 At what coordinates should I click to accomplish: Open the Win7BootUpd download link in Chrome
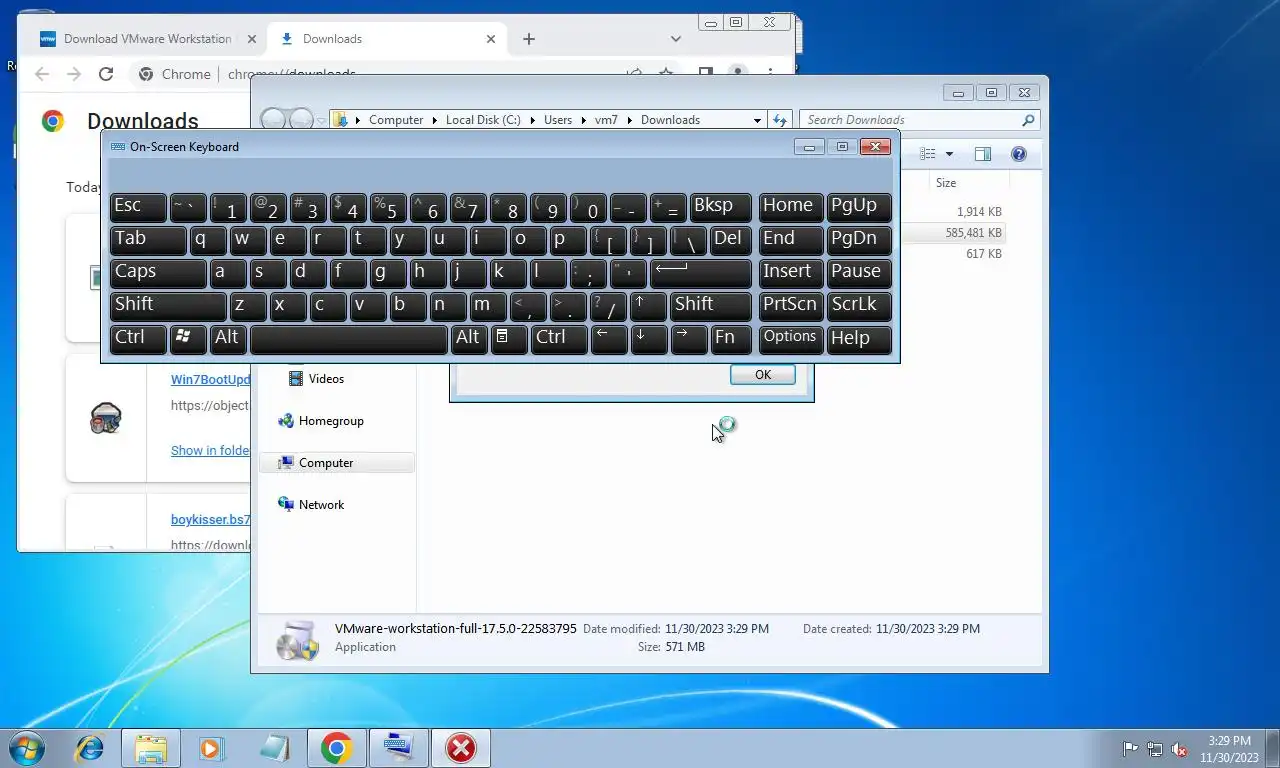tap(210, 380)
